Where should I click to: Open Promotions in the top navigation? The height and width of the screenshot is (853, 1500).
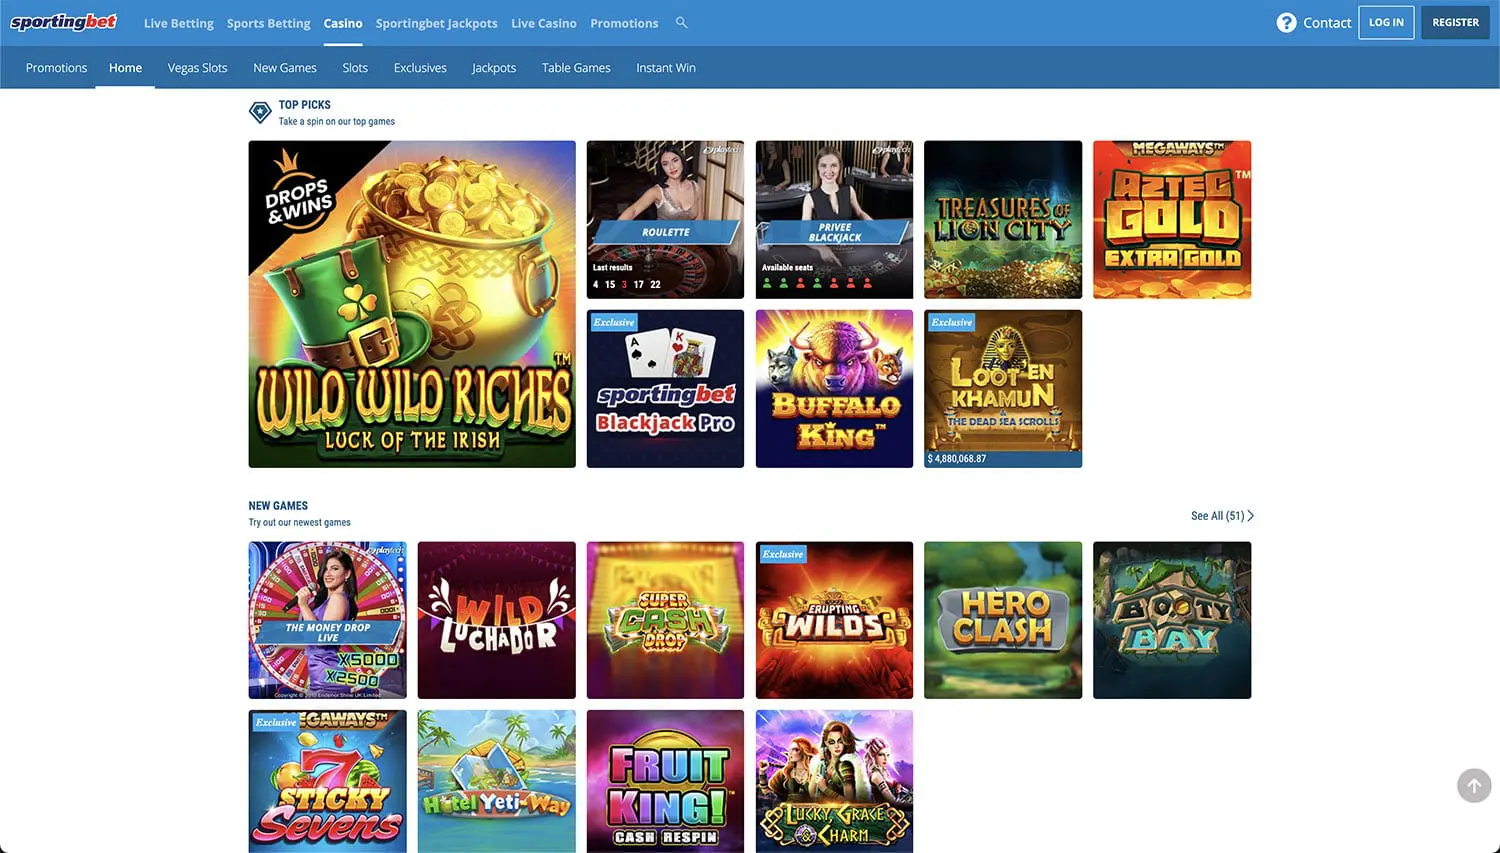(624, 23)
